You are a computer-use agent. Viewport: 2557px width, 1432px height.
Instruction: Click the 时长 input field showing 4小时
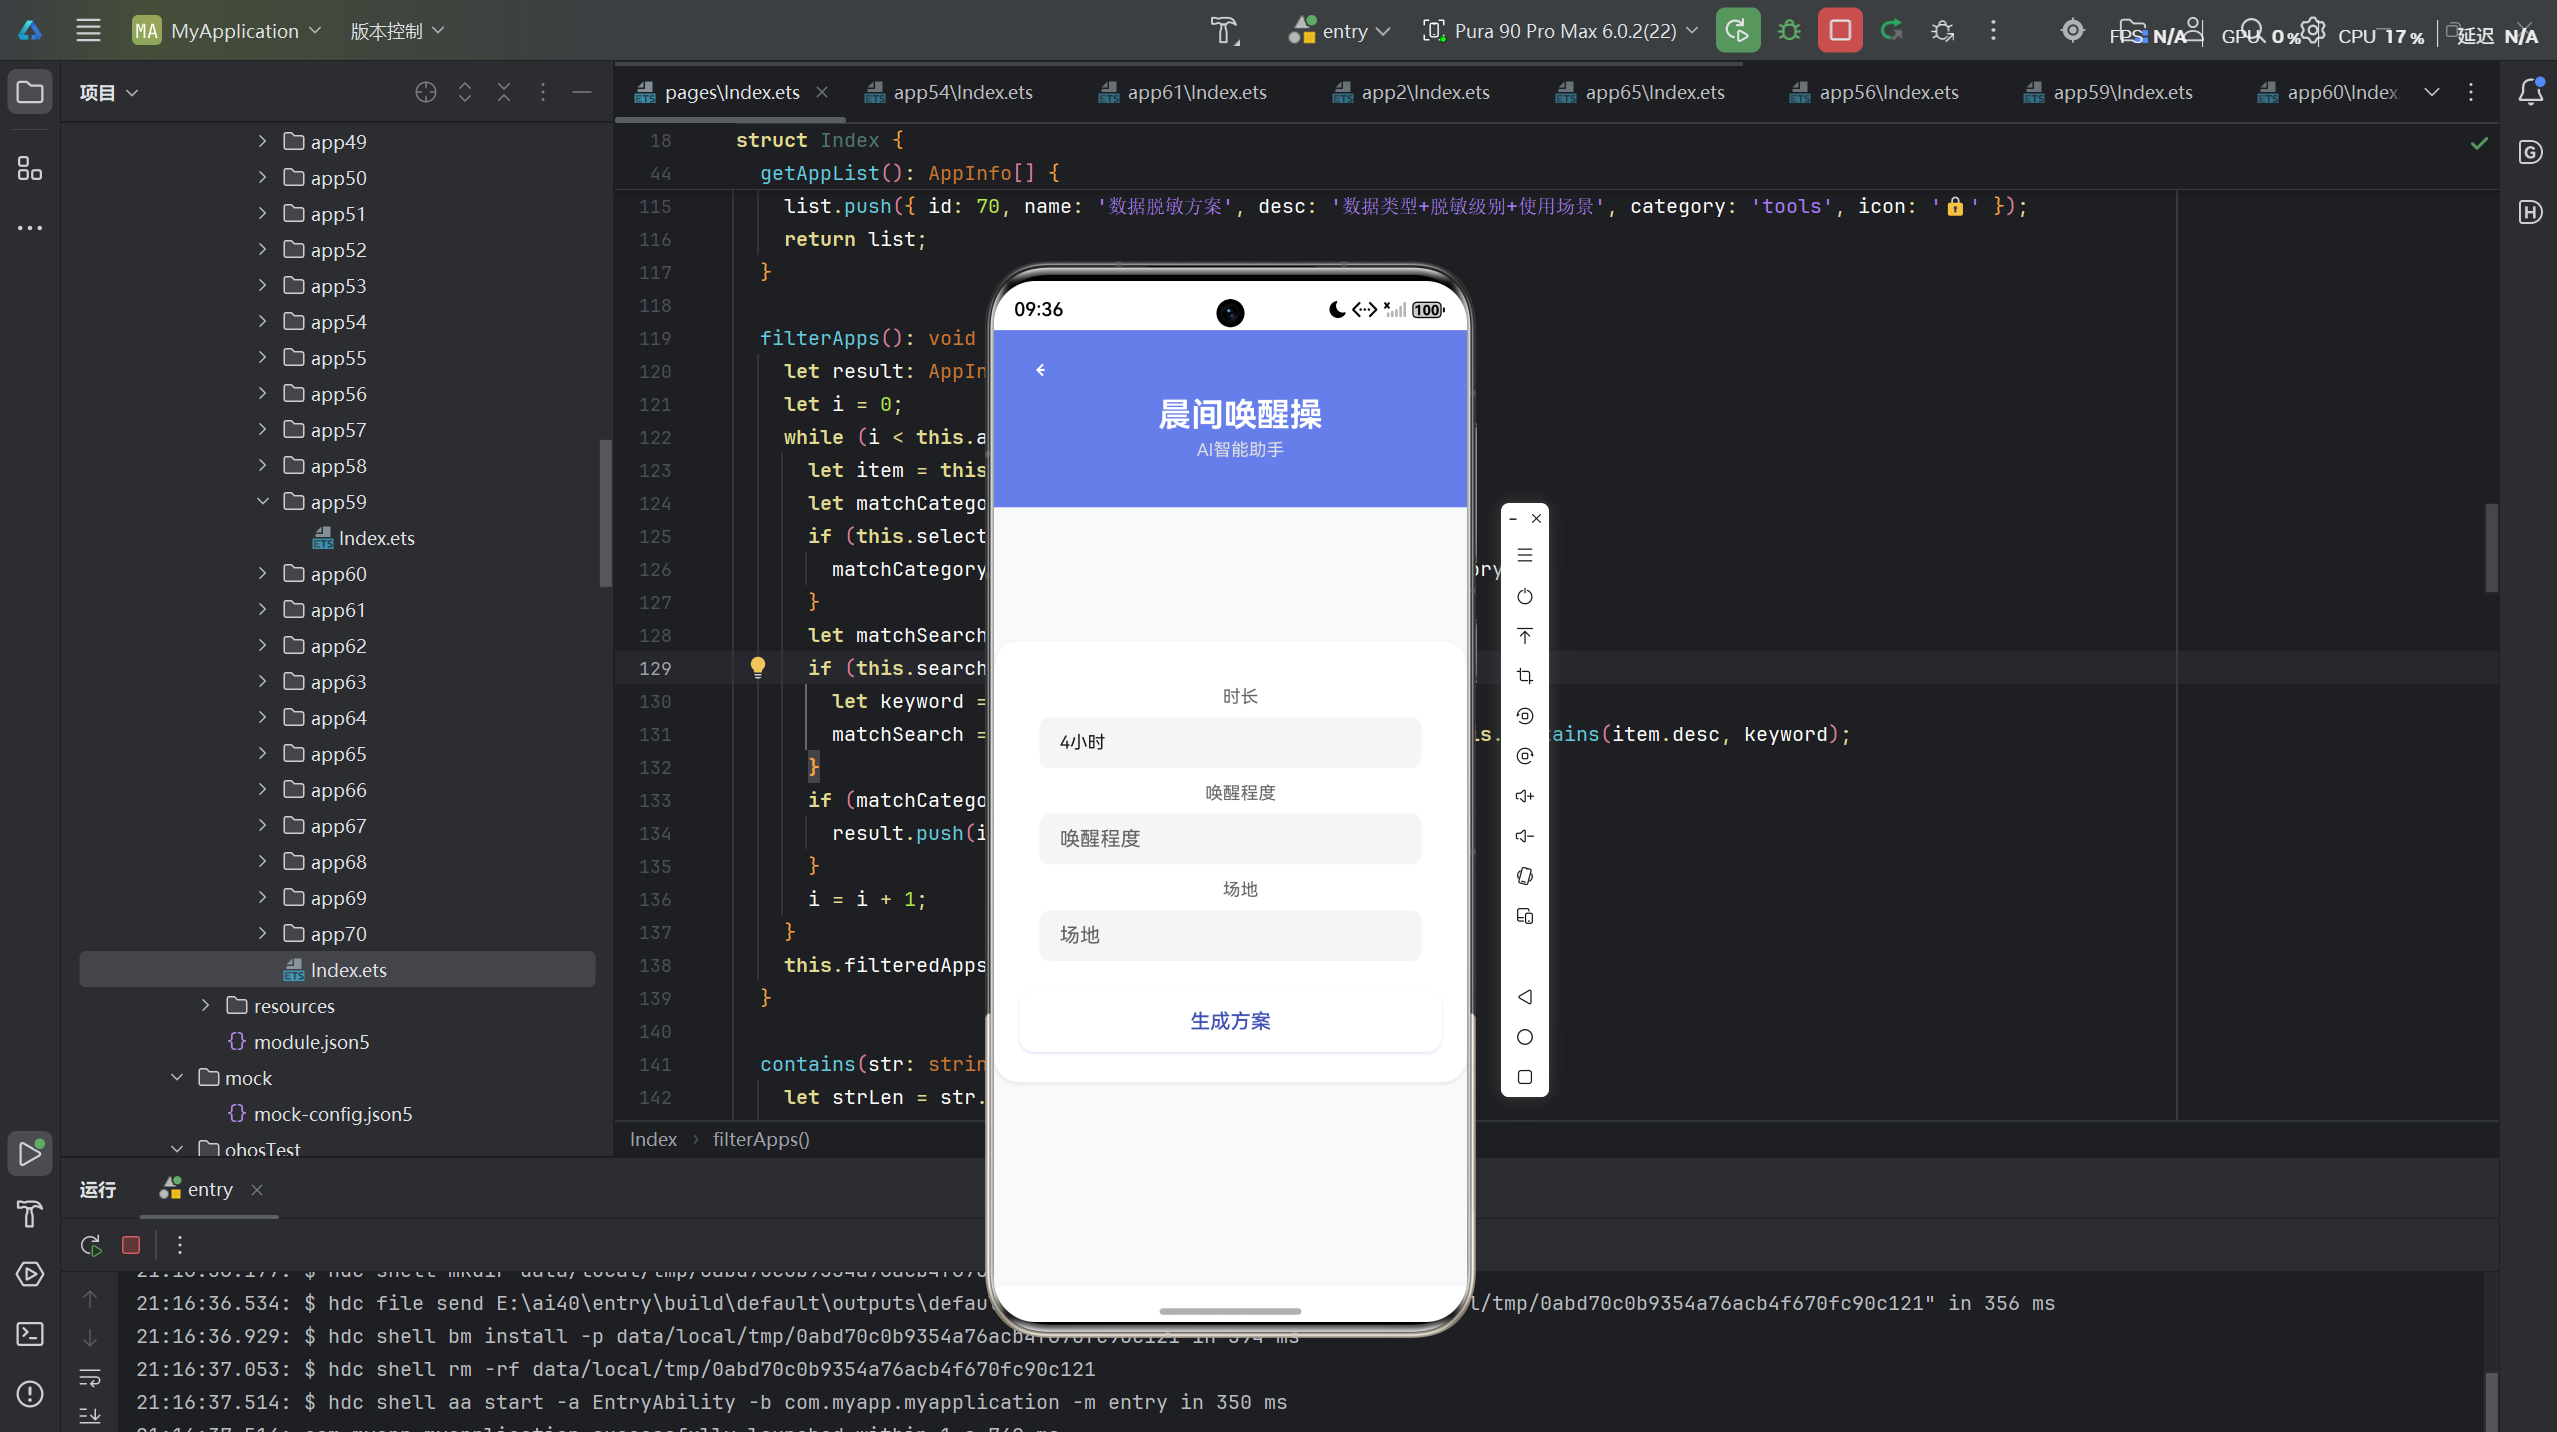tap(1230, 742)
